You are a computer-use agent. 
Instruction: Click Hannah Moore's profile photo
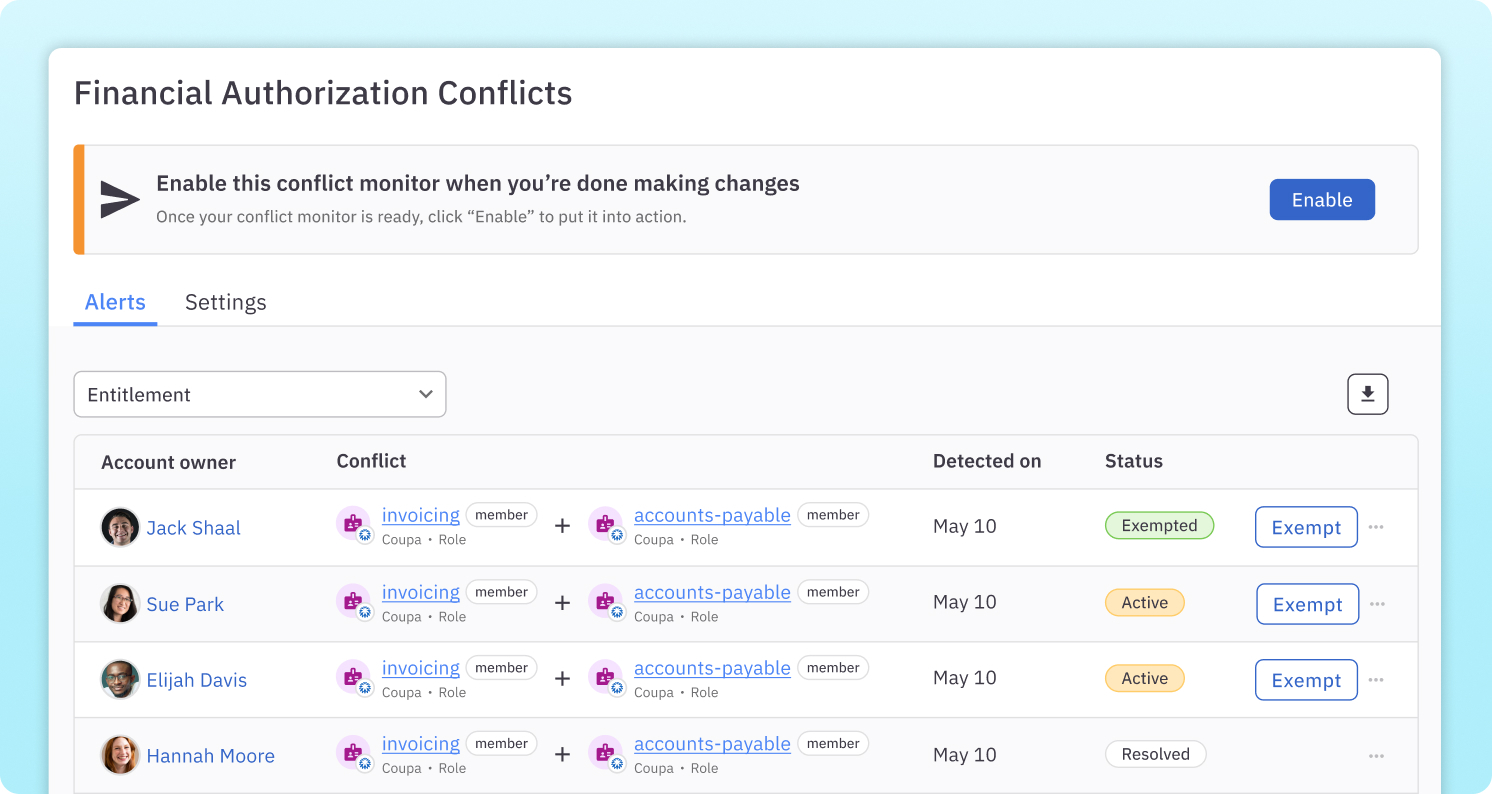click(x=120, y=755)
